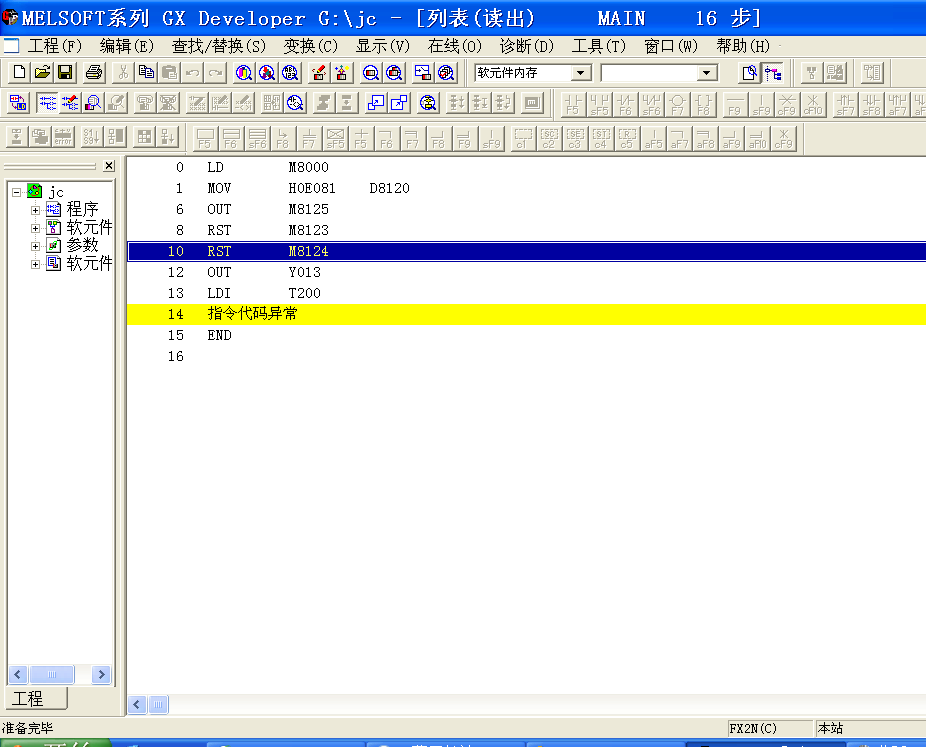This screenshot has width=926, height=747.
Task: Click the Print icon in the toolbar
Action: click(93, 72)
